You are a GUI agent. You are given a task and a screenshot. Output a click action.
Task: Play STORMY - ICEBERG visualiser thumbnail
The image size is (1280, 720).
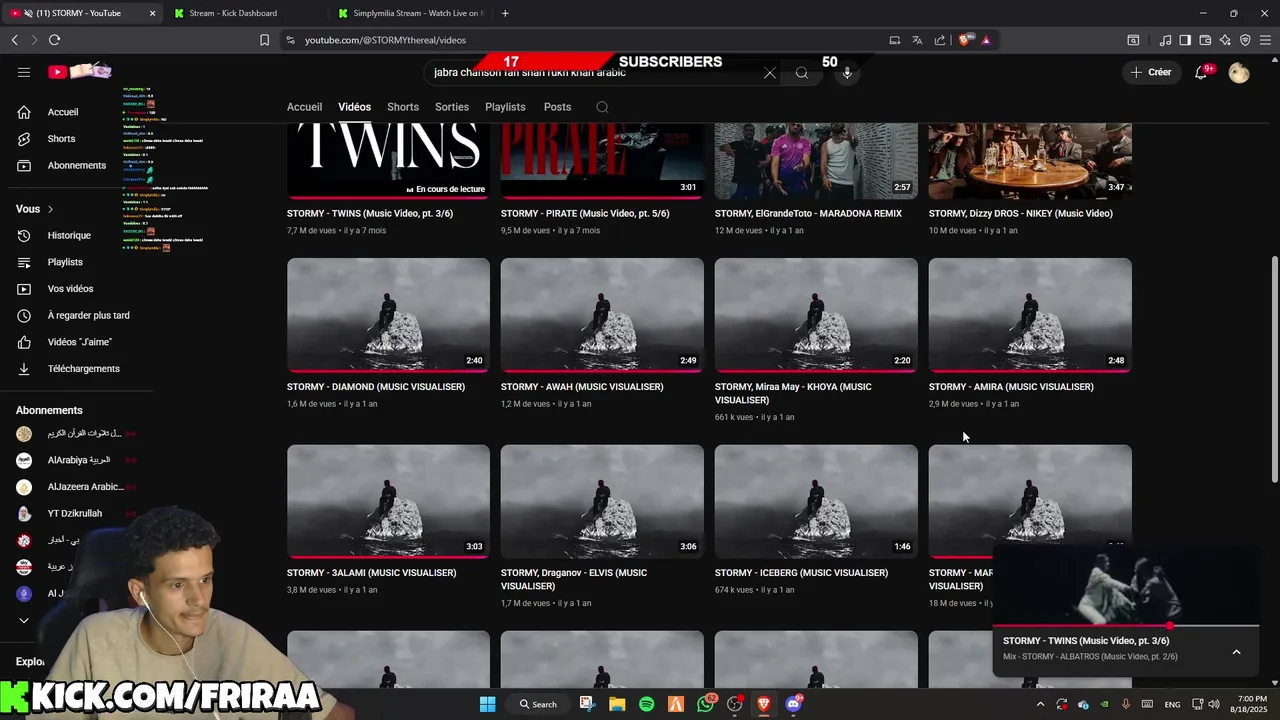coord(816,502)
